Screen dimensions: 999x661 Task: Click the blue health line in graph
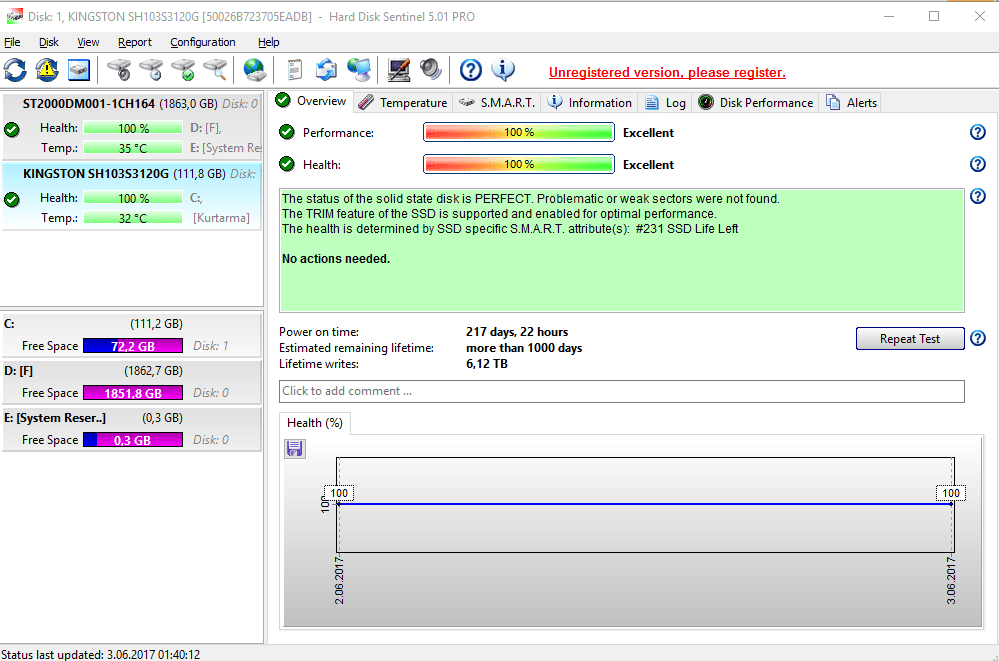[x=645, y=504]
